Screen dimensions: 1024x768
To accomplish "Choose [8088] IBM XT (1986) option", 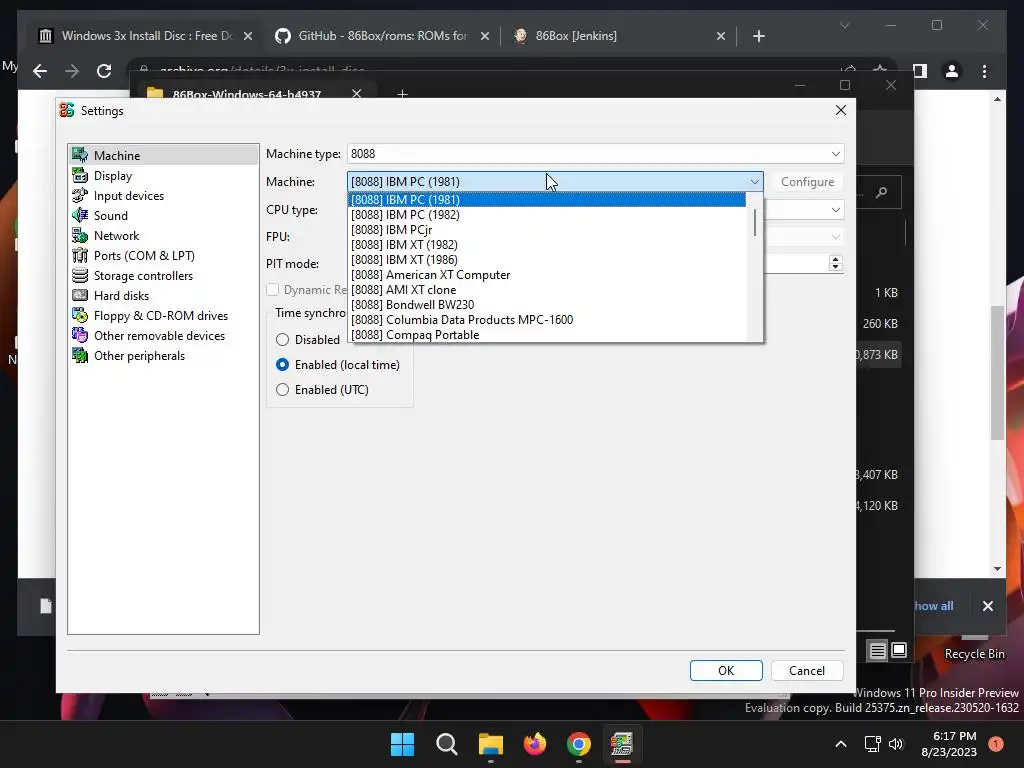I will (x=547, y=260).
